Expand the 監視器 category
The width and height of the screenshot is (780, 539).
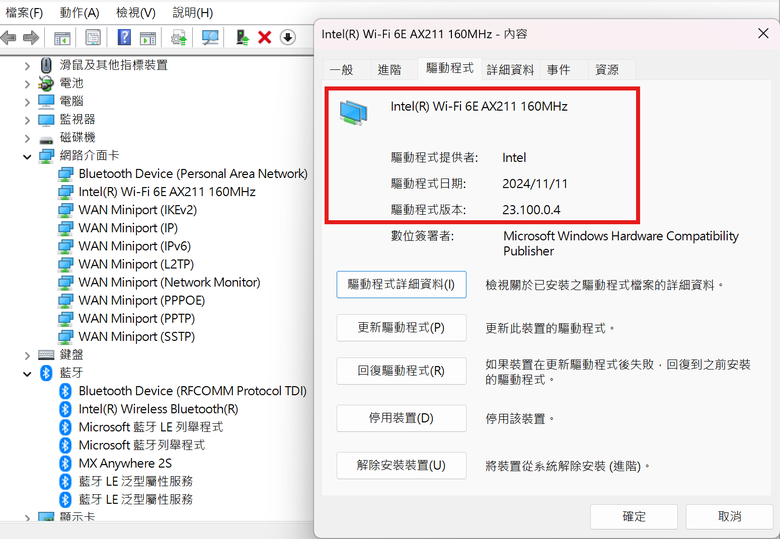[x=27, y=120]
